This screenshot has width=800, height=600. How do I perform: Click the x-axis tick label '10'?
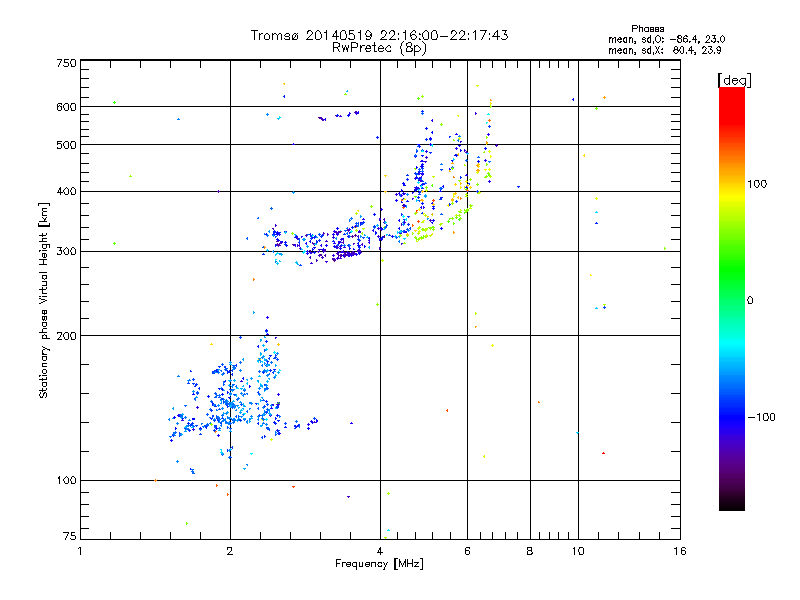(x=578, y=551)
